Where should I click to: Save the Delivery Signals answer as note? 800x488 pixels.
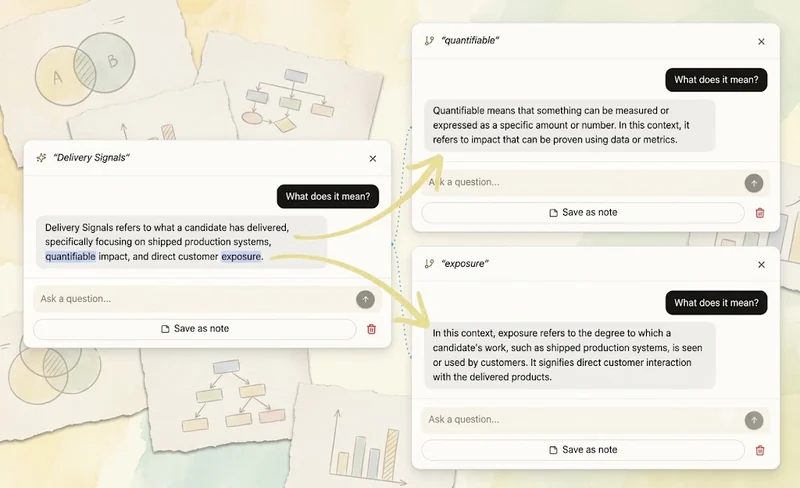195,329
